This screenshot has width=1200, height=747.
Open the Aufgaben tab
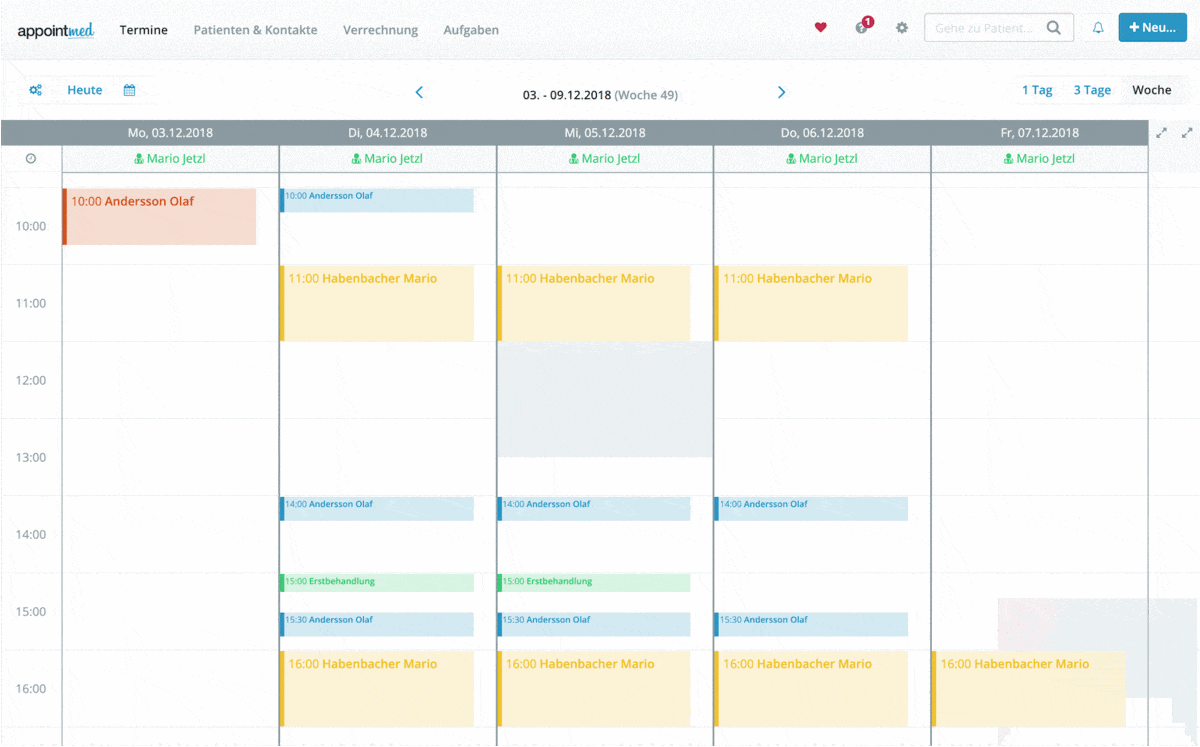coord(471,30)
